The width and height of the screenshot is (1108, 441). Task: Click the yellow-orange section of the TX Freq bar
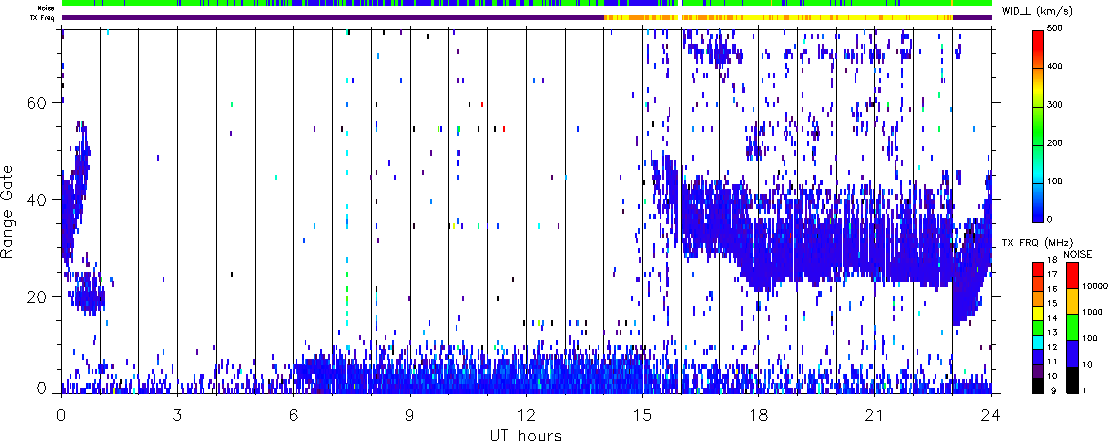[x=778, y=16]
